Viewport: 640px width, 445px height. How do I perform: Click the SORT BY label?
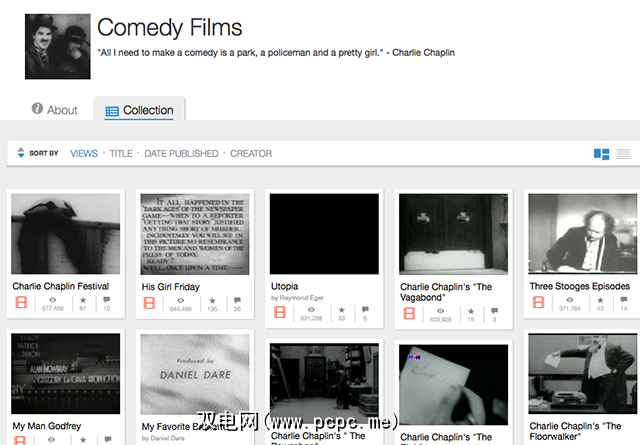(x=44, y=154)
